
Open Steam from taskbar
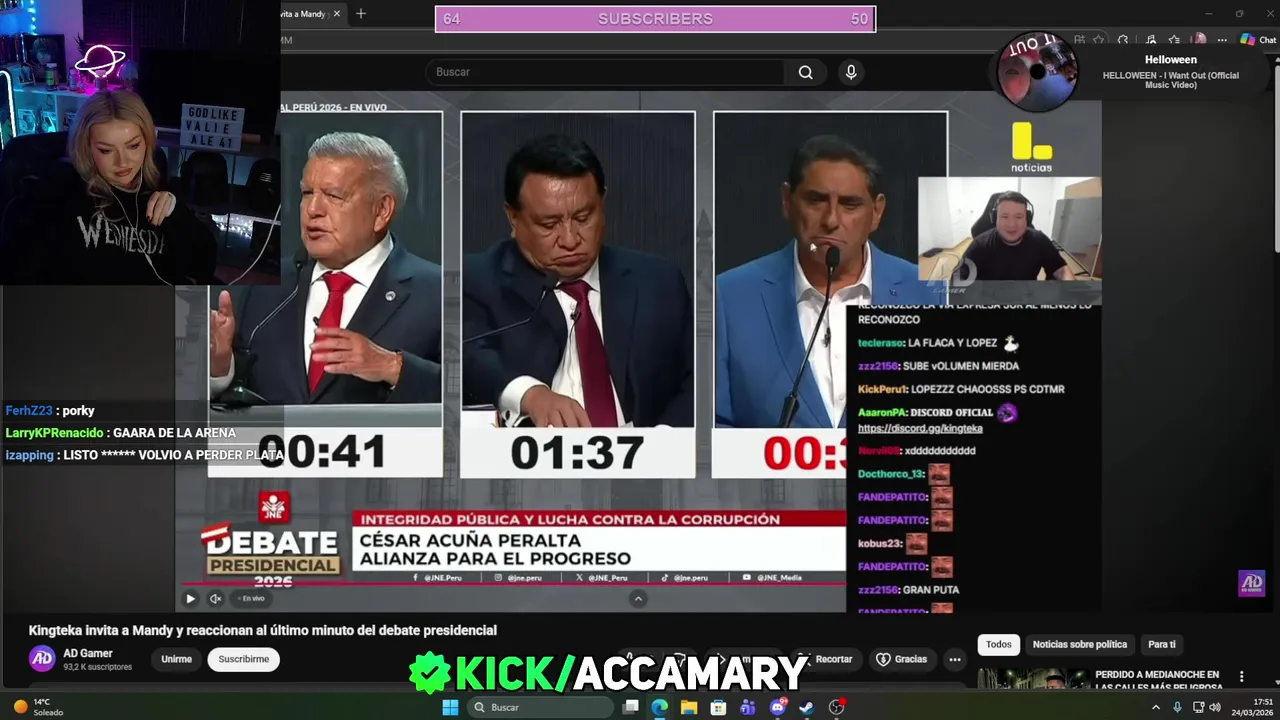click(807, 707)
